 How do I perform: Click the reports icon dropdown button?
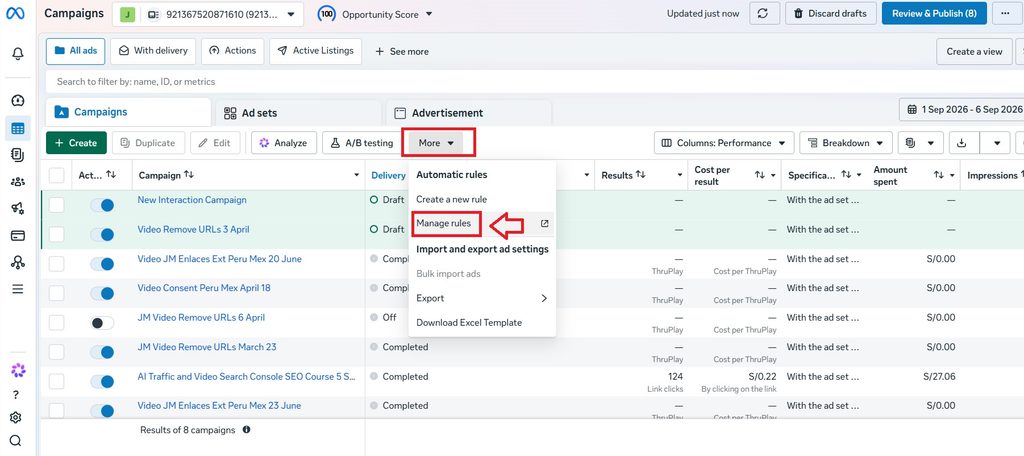click(920, 143)
